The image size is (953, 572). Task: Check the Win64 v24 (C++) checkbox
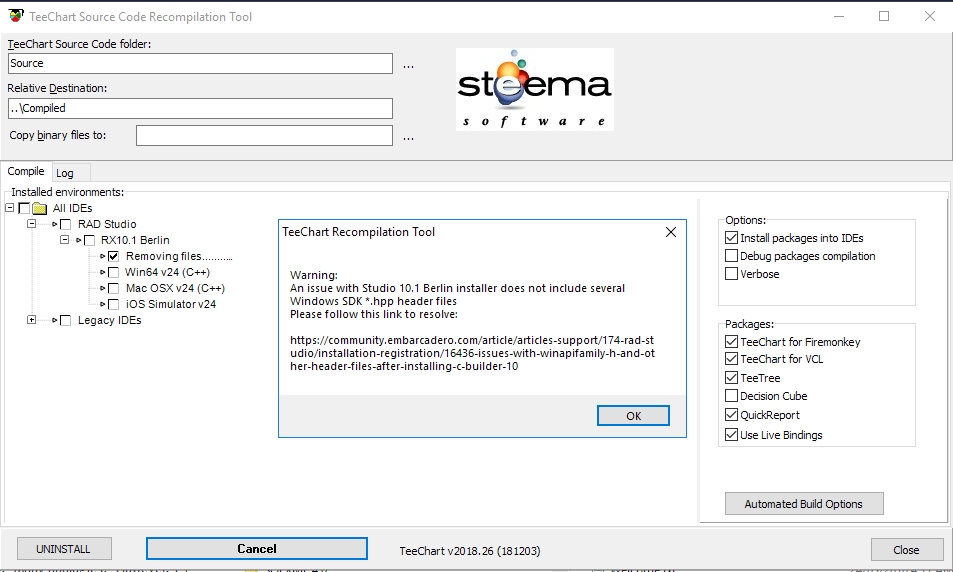(x=113, y=272)
